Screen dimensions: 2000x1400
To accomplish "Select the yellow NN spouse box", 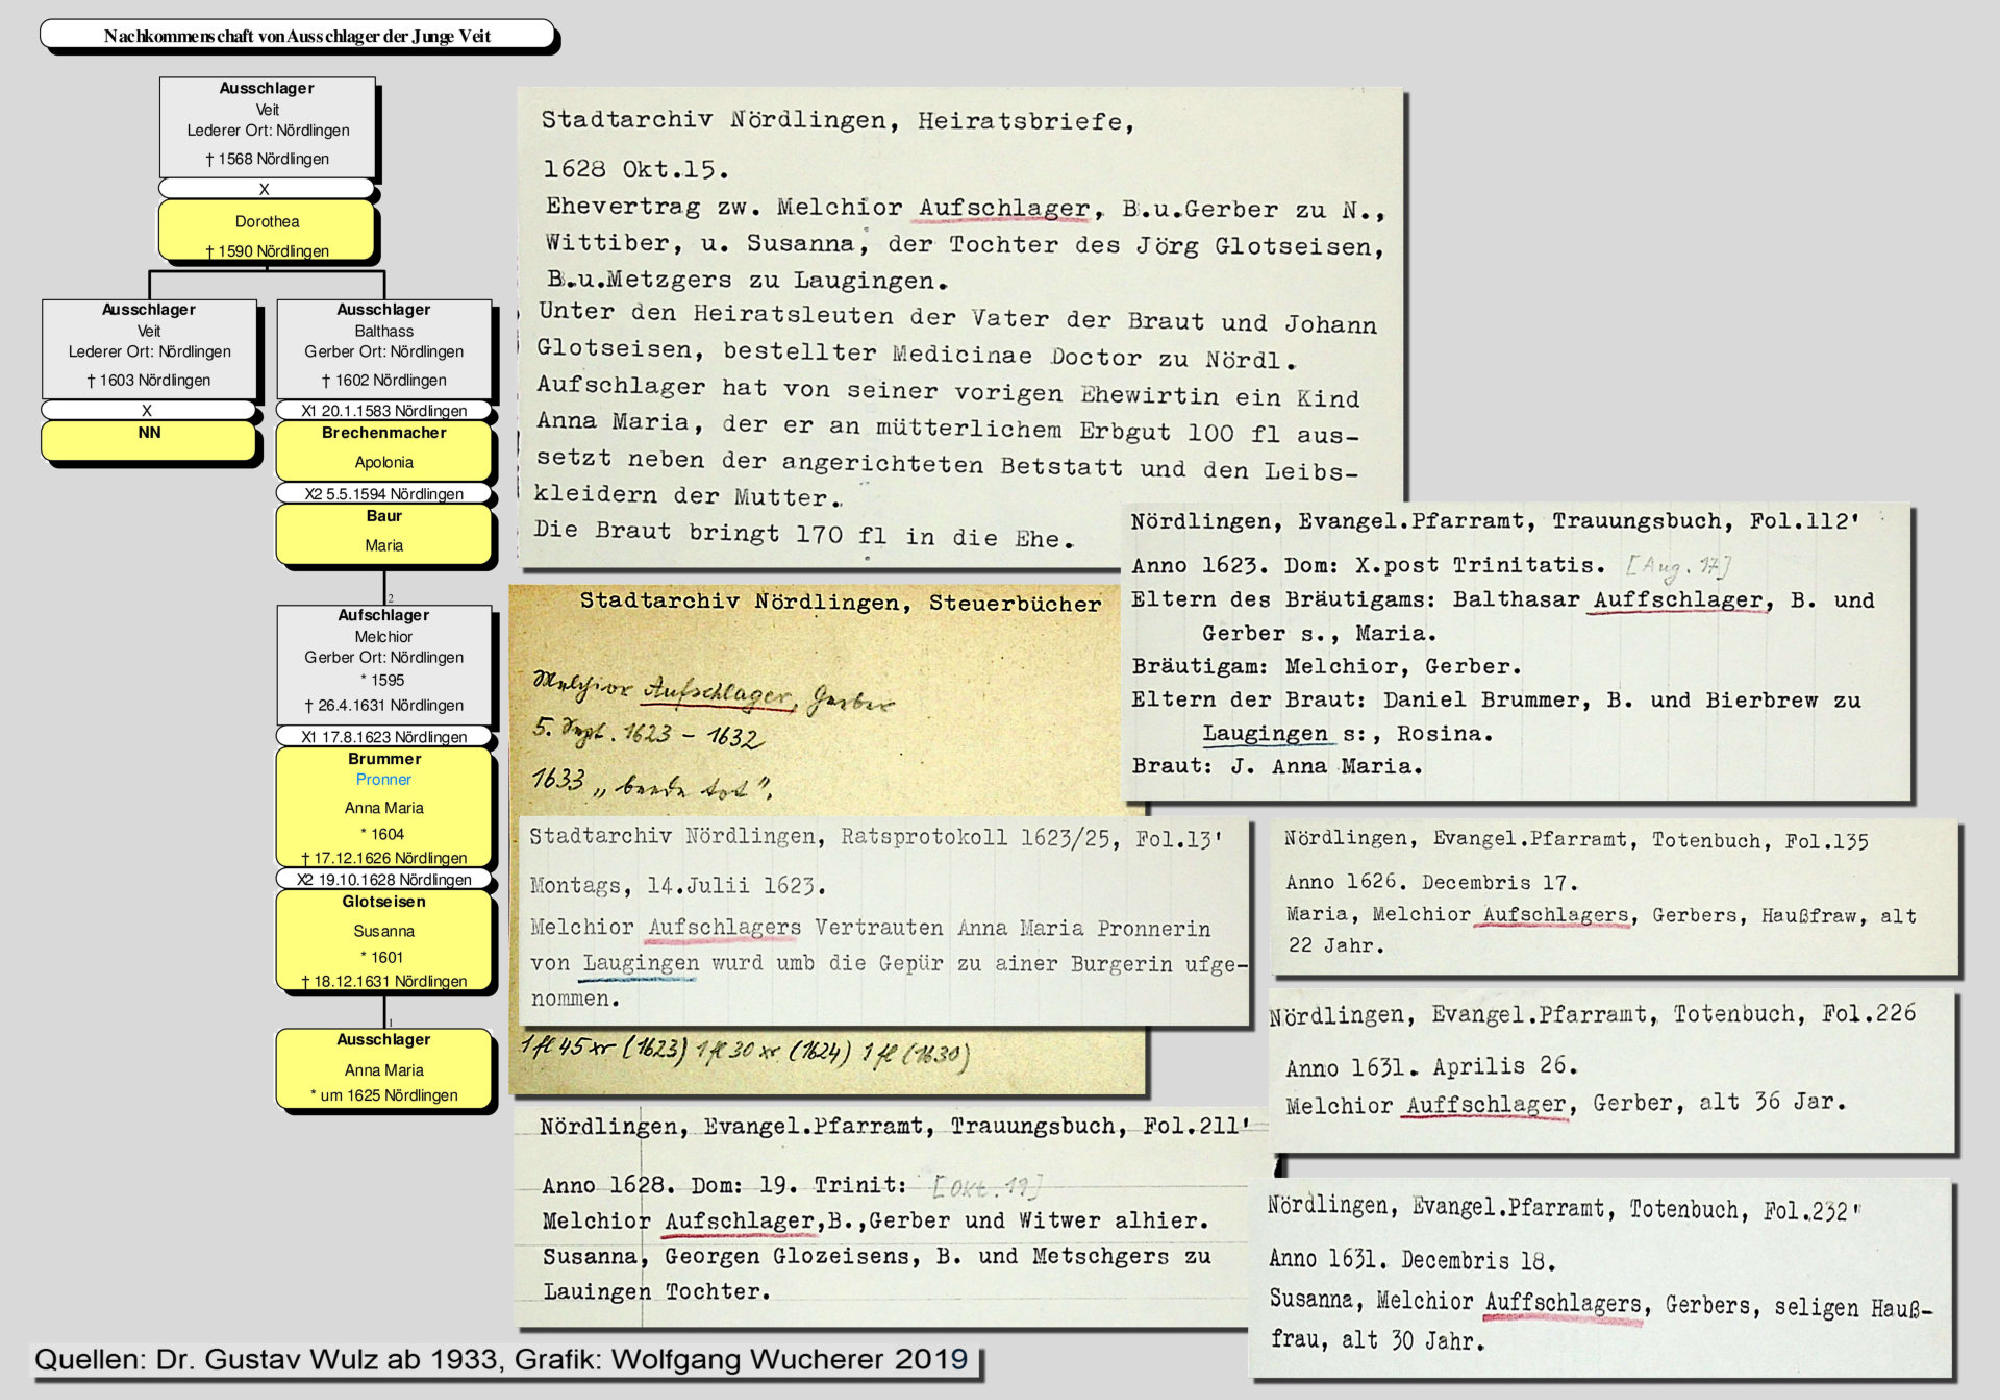I will point(149,439).
